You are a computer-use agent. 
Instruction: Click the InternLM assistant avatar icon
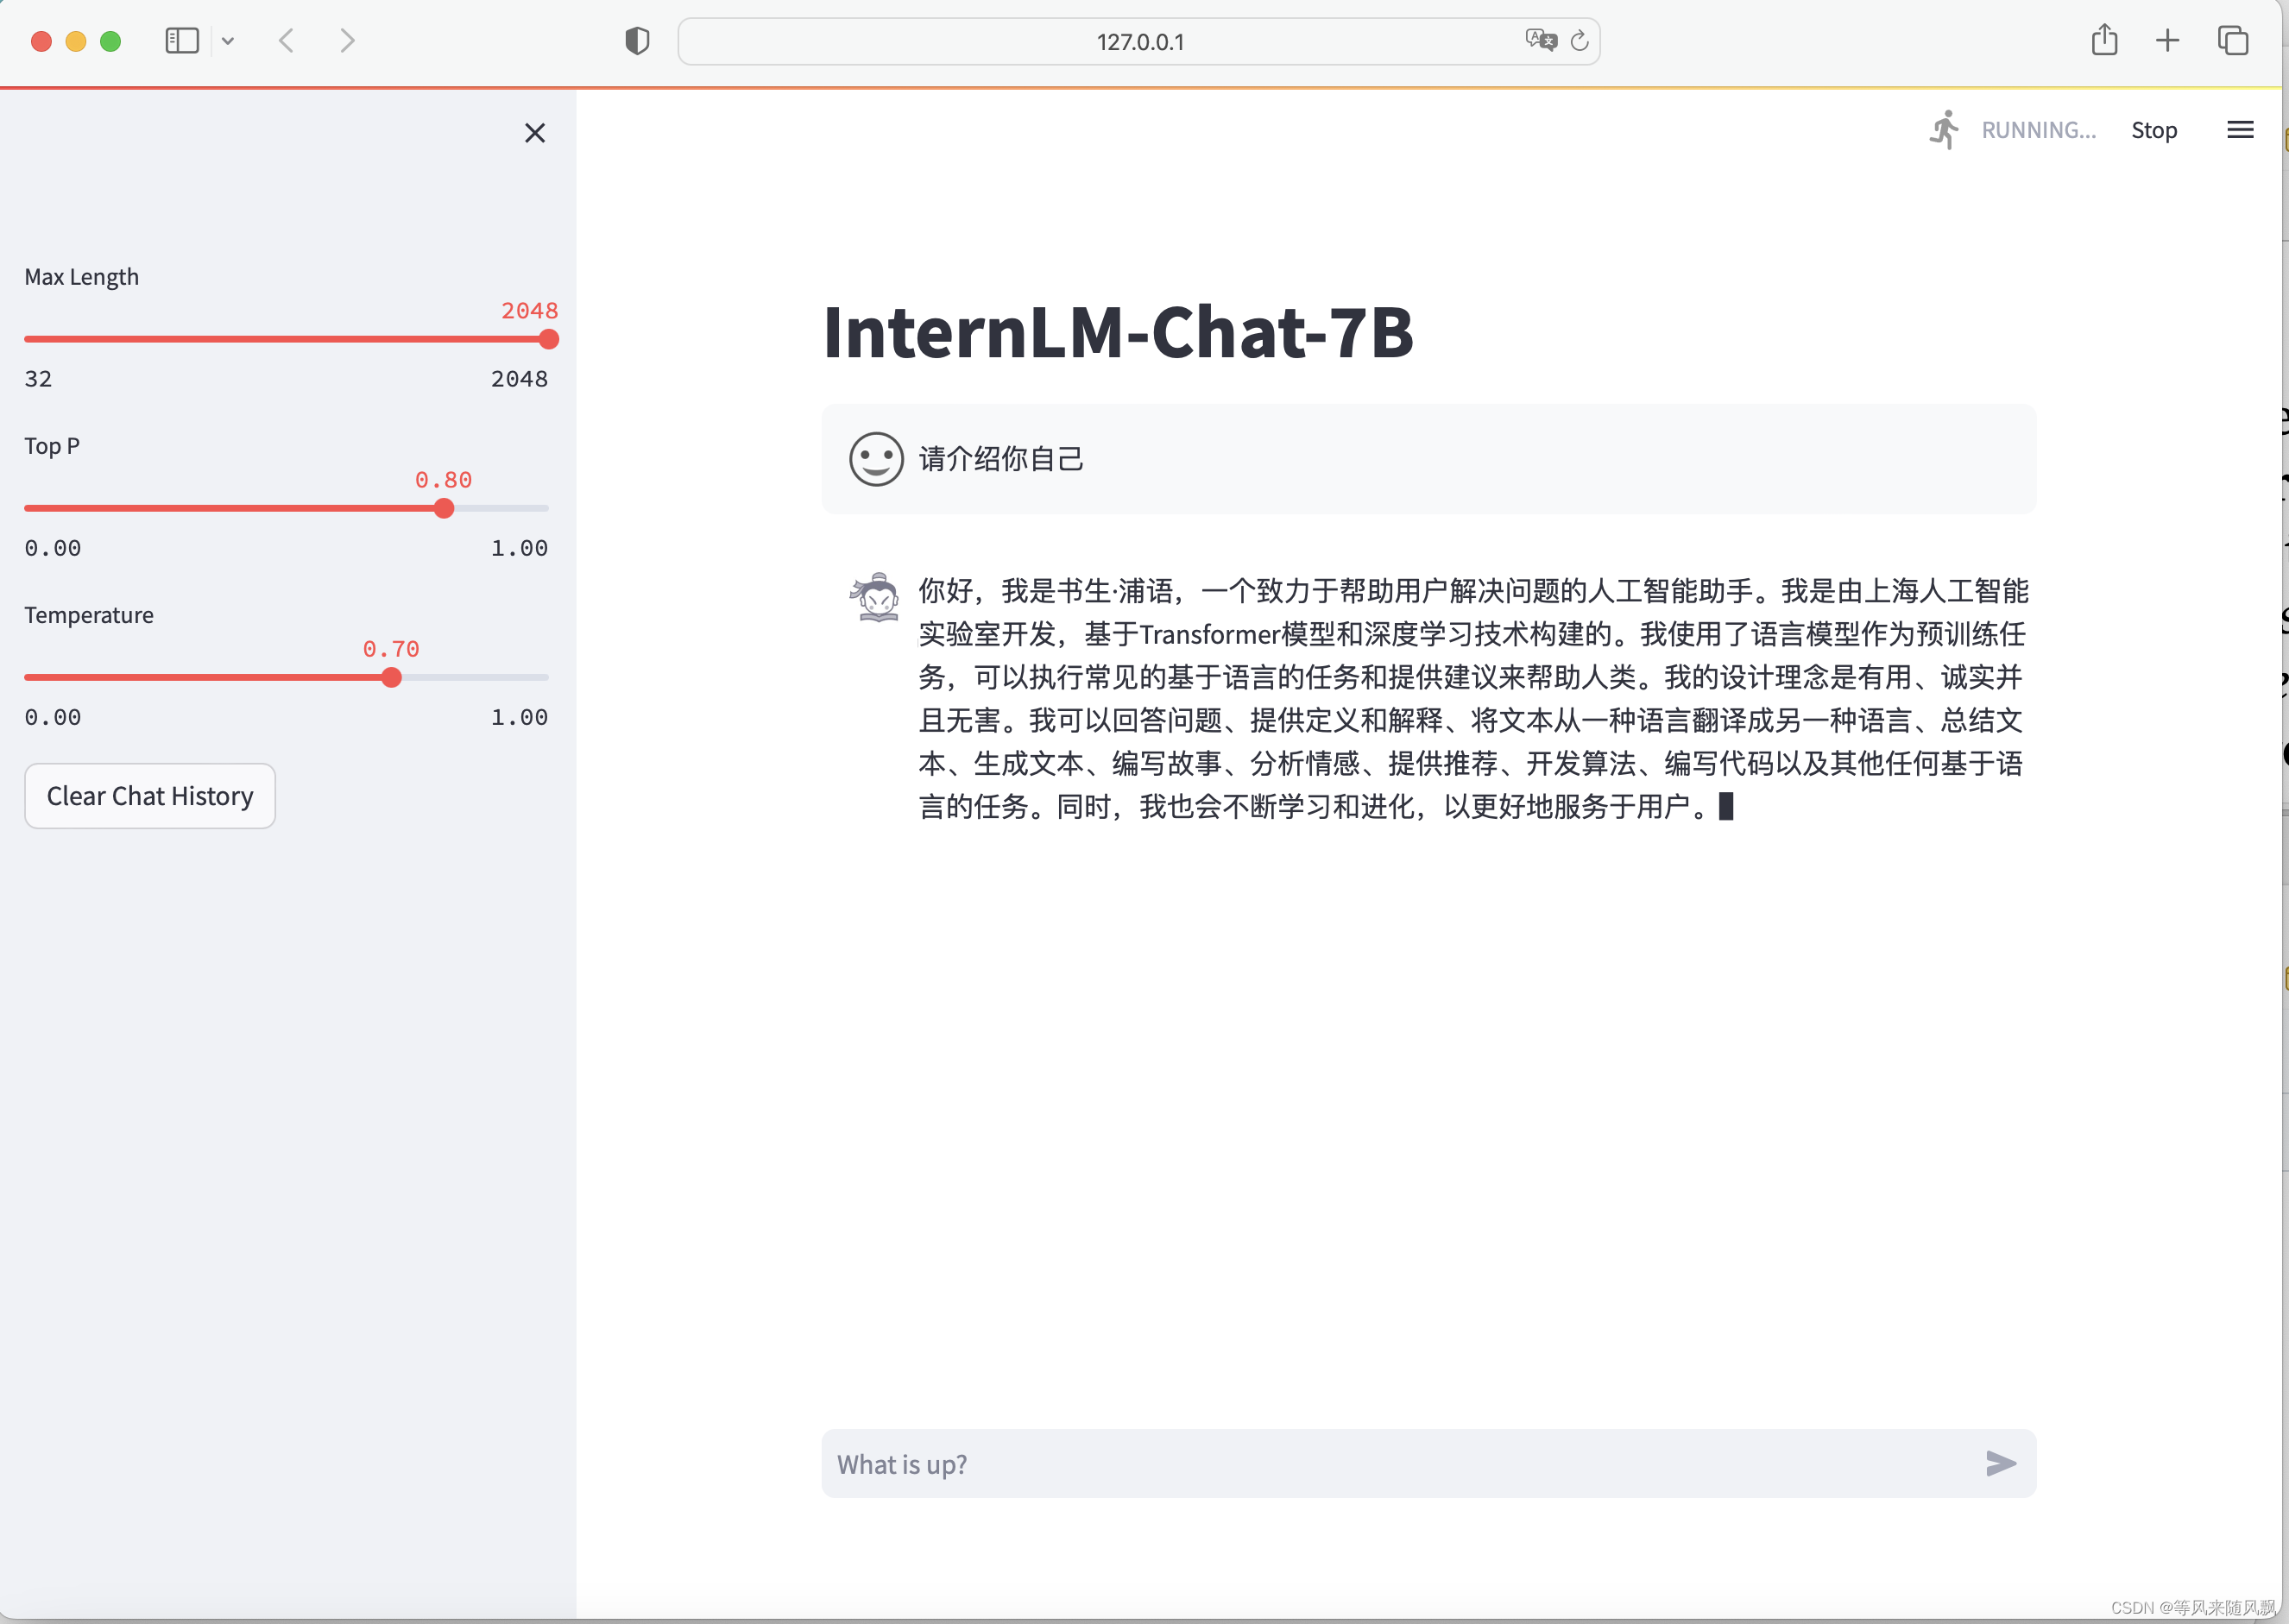[876, 597]
